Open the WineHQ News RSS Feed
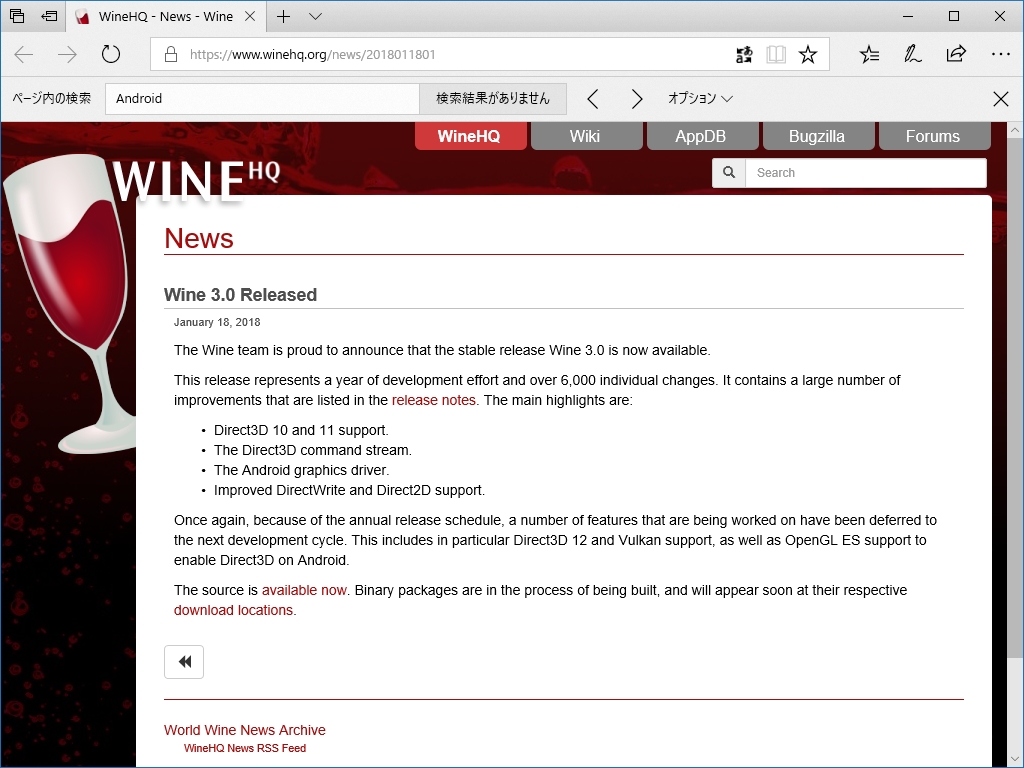Viewport: 1024px width, 768px height. (245, 747)
